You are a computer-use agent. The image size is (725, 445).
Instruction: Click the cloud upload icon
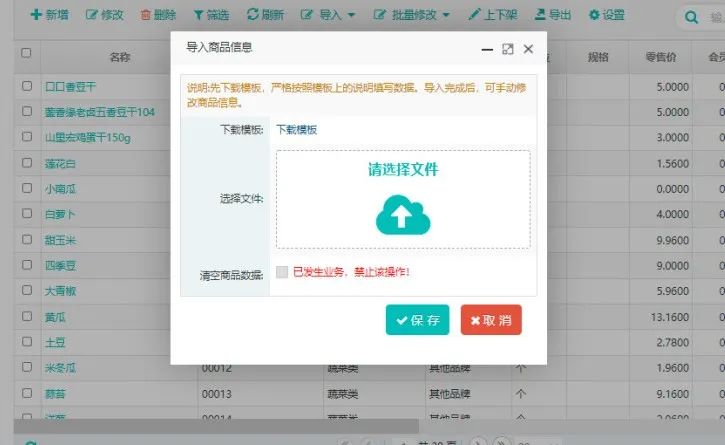click(x=402, y=215)
